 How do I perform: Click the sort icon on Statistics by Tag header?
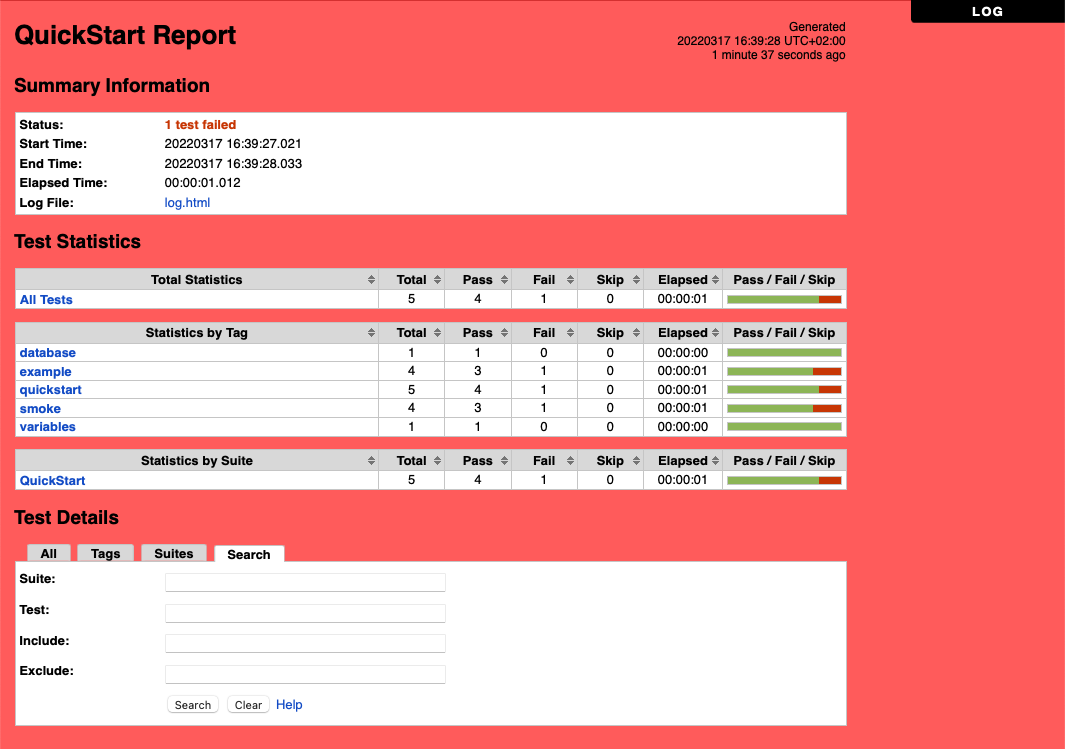point(372,332)
